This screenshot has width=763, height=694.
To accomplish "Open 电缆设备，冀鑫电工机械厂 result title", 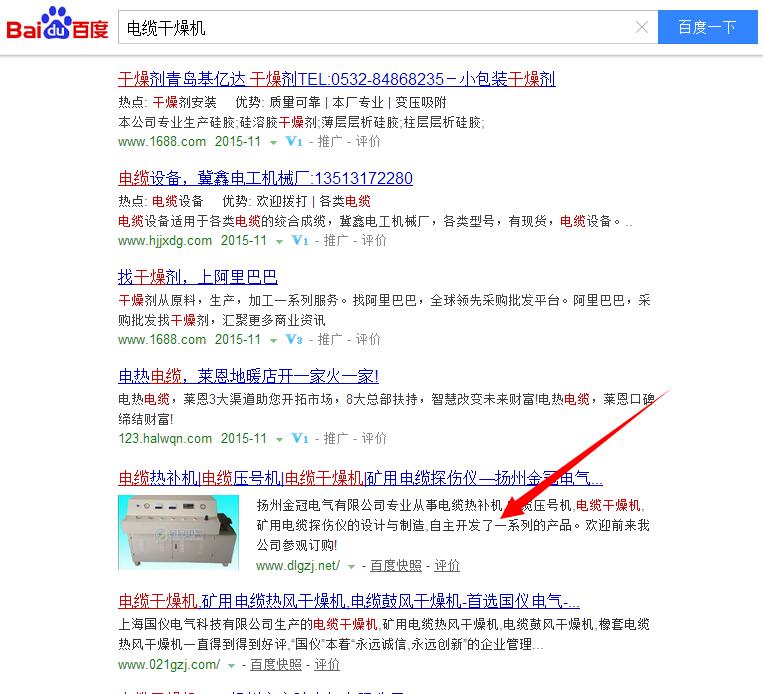I will coord(266,178).
